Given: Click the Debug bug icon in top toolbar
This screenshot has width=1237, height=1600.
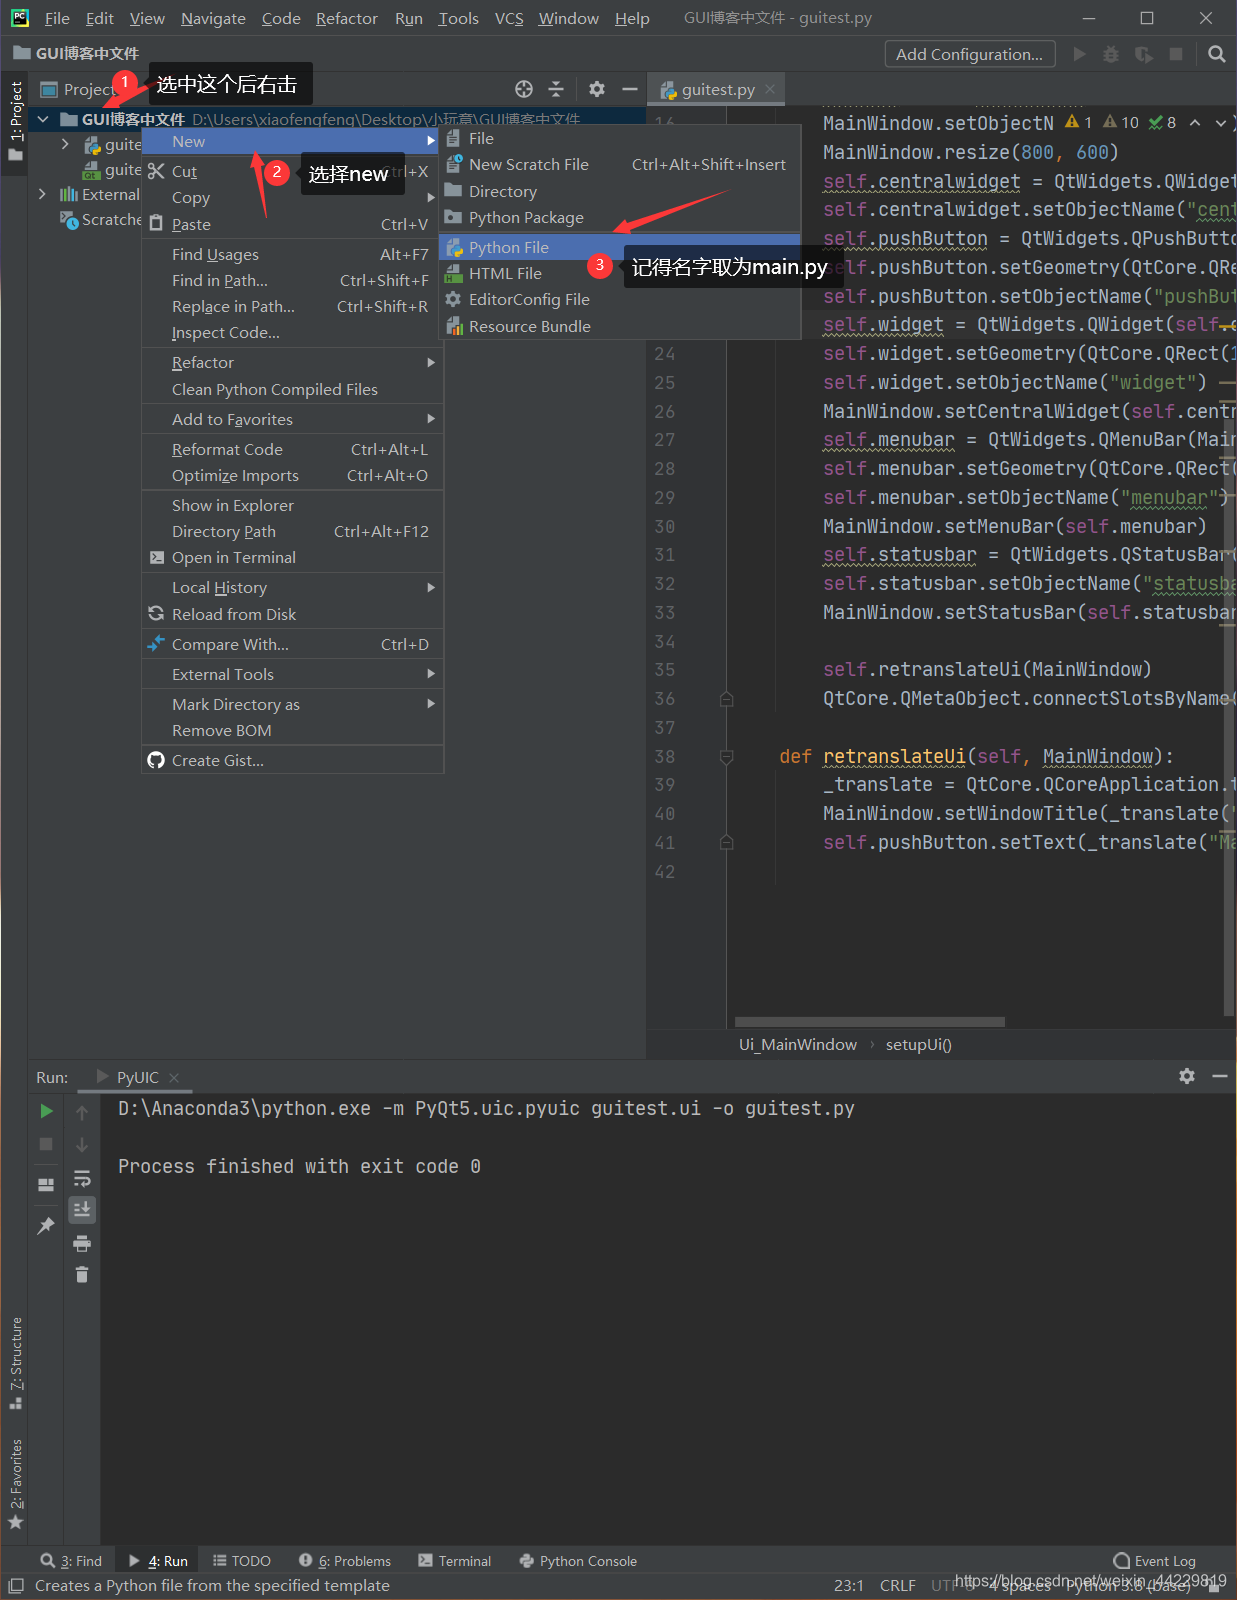Looking at the screenshot, I should coord(1111,54).
